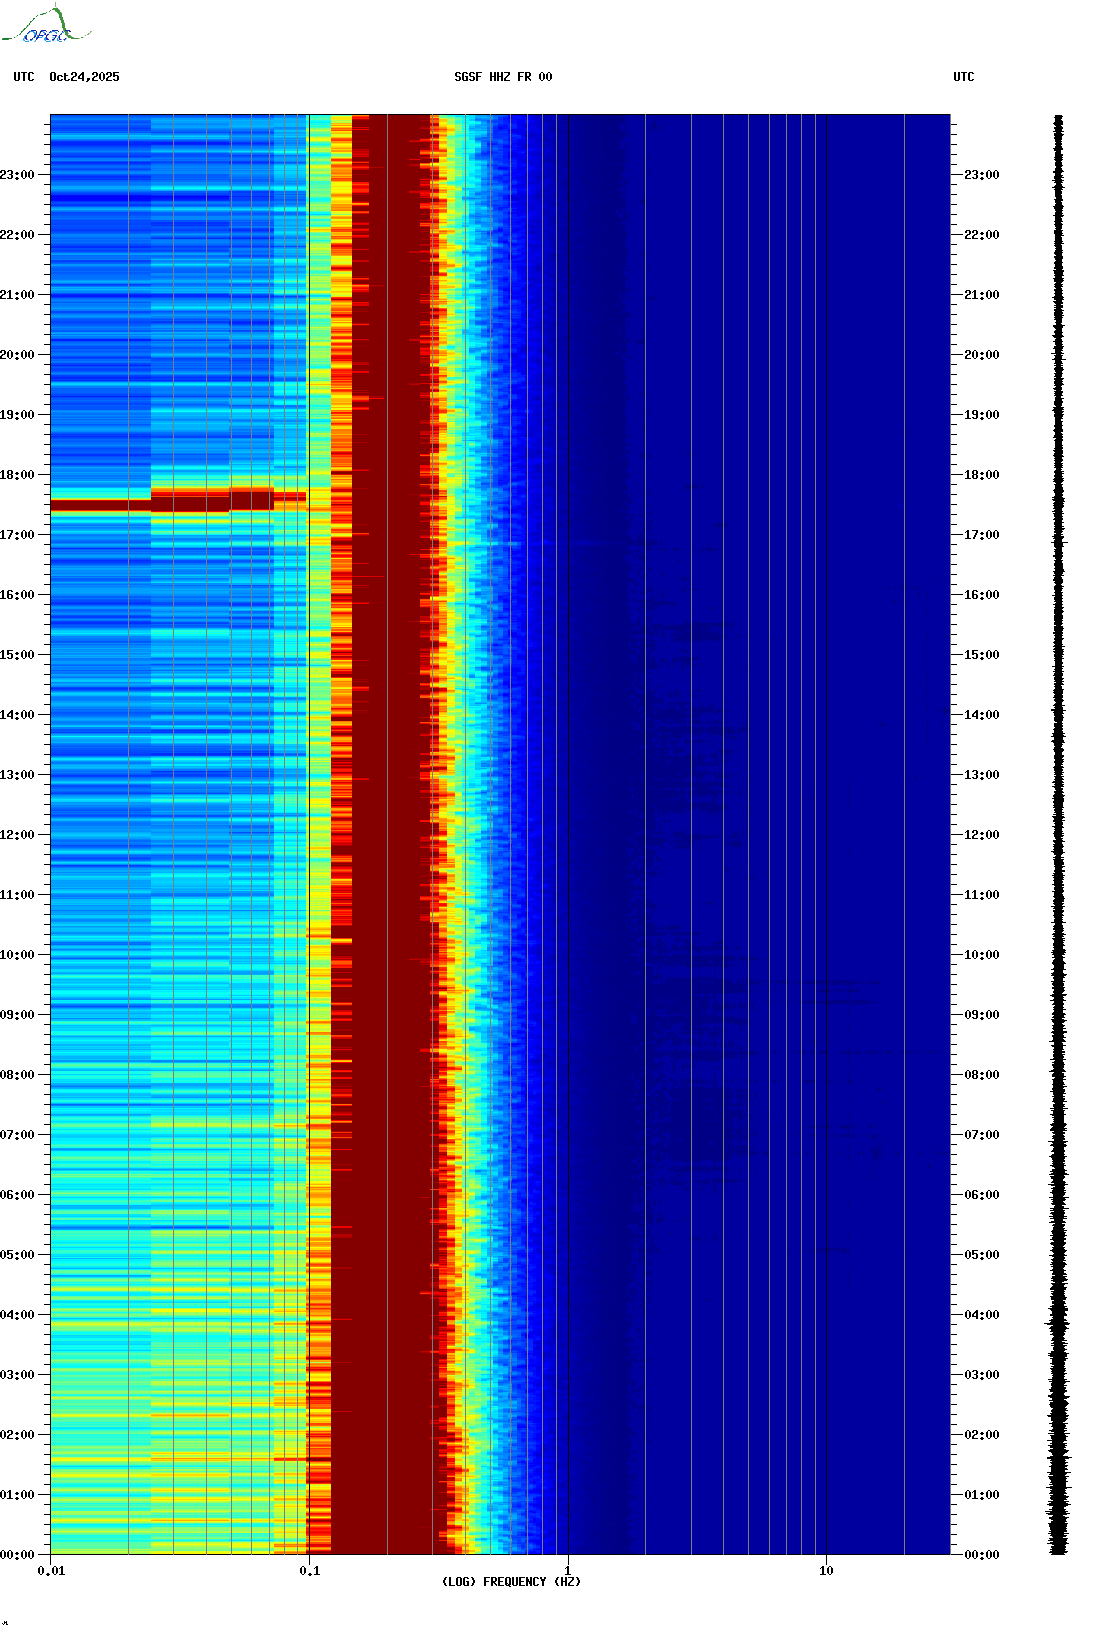The width and height of the screenshot is (1102, 1634).
Task: Select 17:00 on the right time axis
Action: click(x=982, y=535)
